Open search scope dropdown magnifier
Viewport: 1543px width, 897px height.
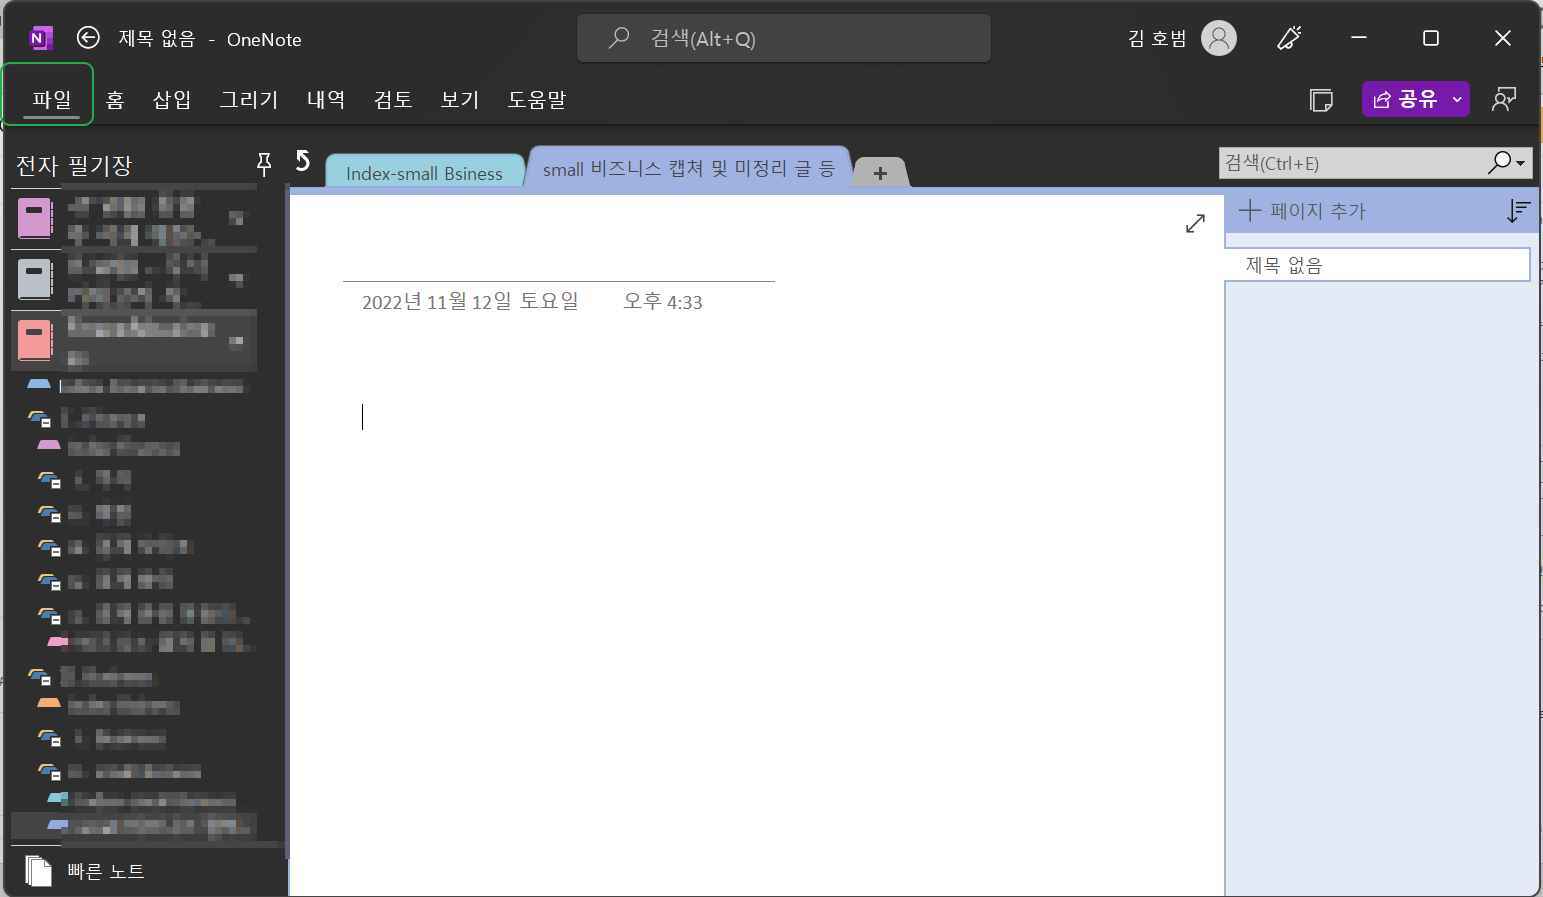coord(1507,163)
